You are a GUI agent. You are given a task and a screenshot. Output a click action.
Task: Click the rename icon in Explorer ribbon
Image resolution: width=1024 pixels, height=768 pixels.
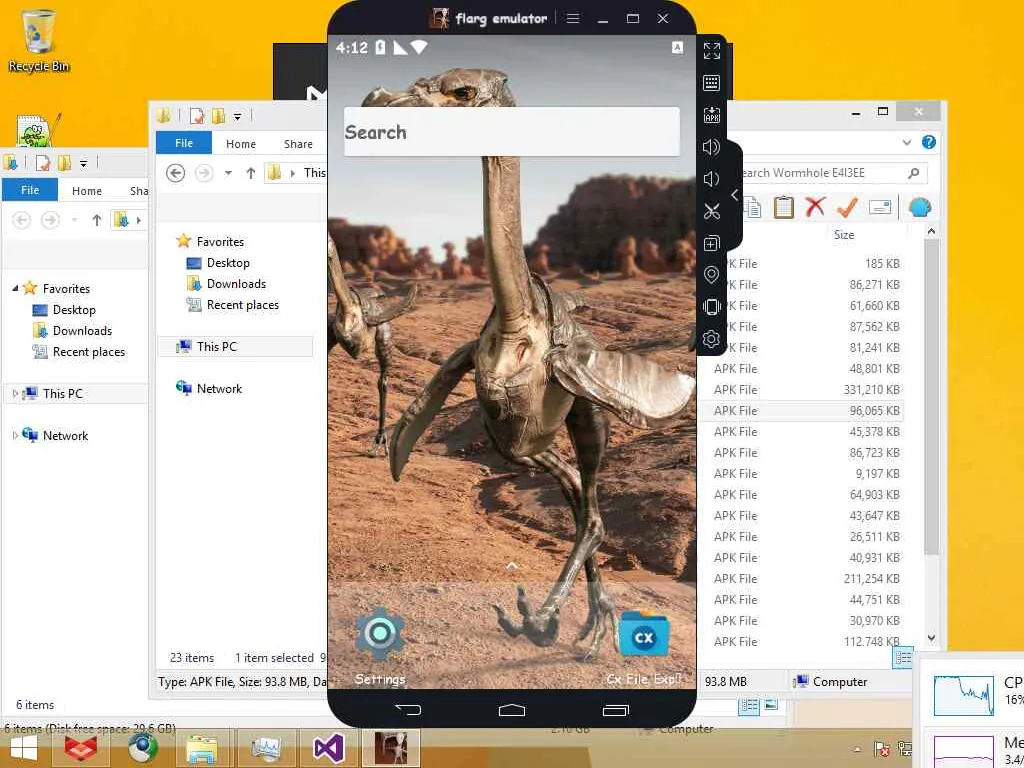click(x=880, y=208)
